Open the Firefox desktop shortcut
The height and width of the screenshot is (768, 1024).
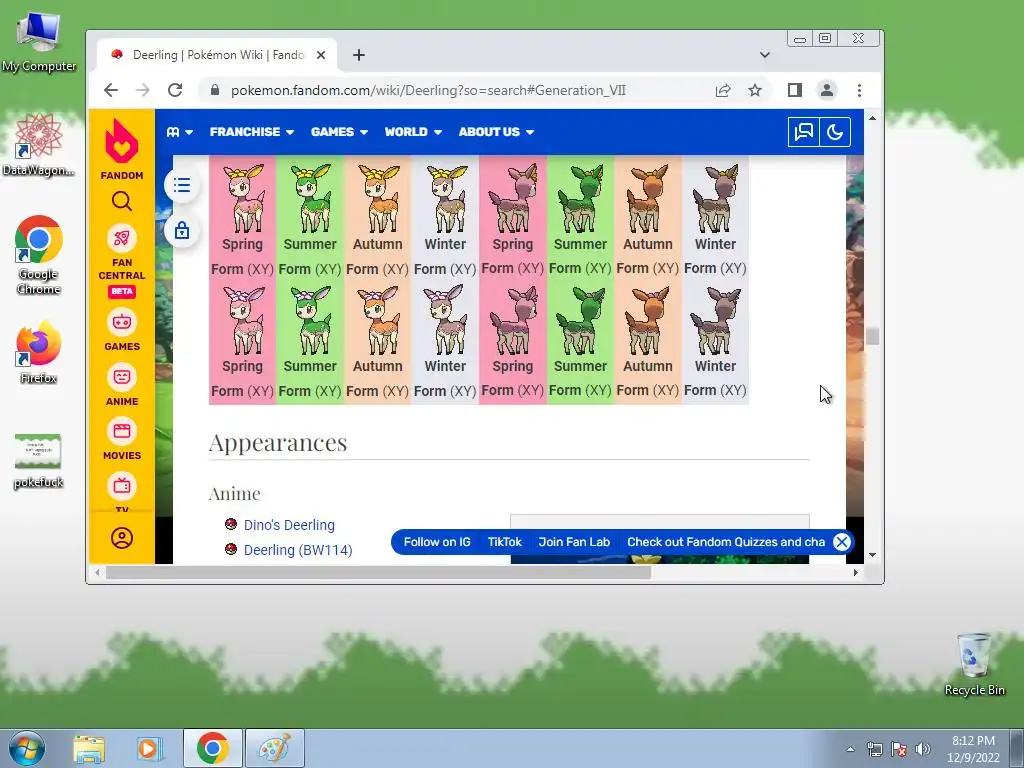click(38, 353)
